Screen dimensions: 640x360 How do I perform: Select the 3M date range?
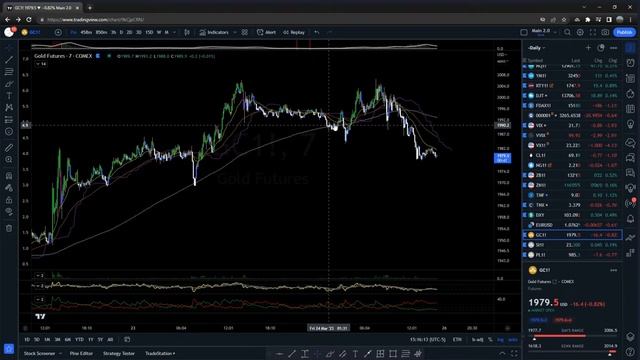click(x=58, y=340)
